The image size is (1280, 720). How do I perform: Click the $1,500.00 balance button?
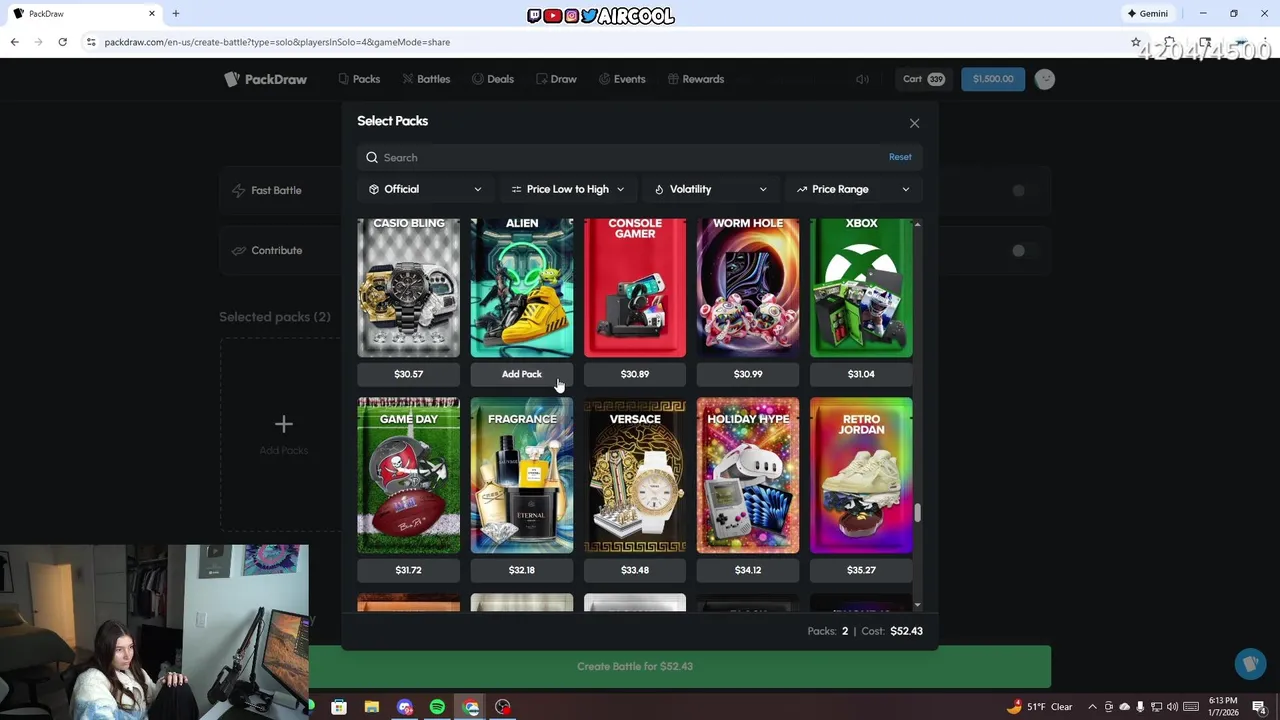point(993,79)
